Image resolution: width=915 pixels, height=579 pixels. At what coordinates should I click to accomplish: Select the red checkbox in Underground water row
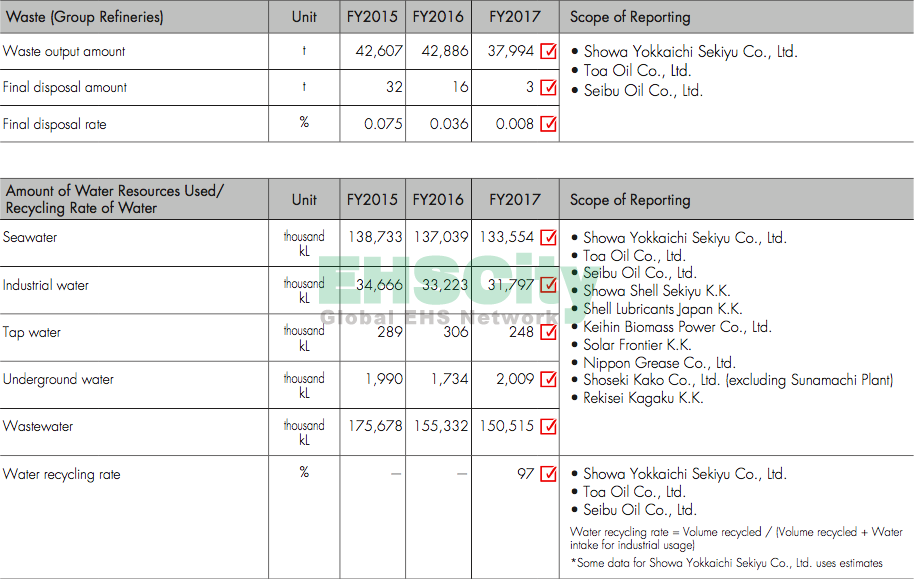[x=549, y=379]
